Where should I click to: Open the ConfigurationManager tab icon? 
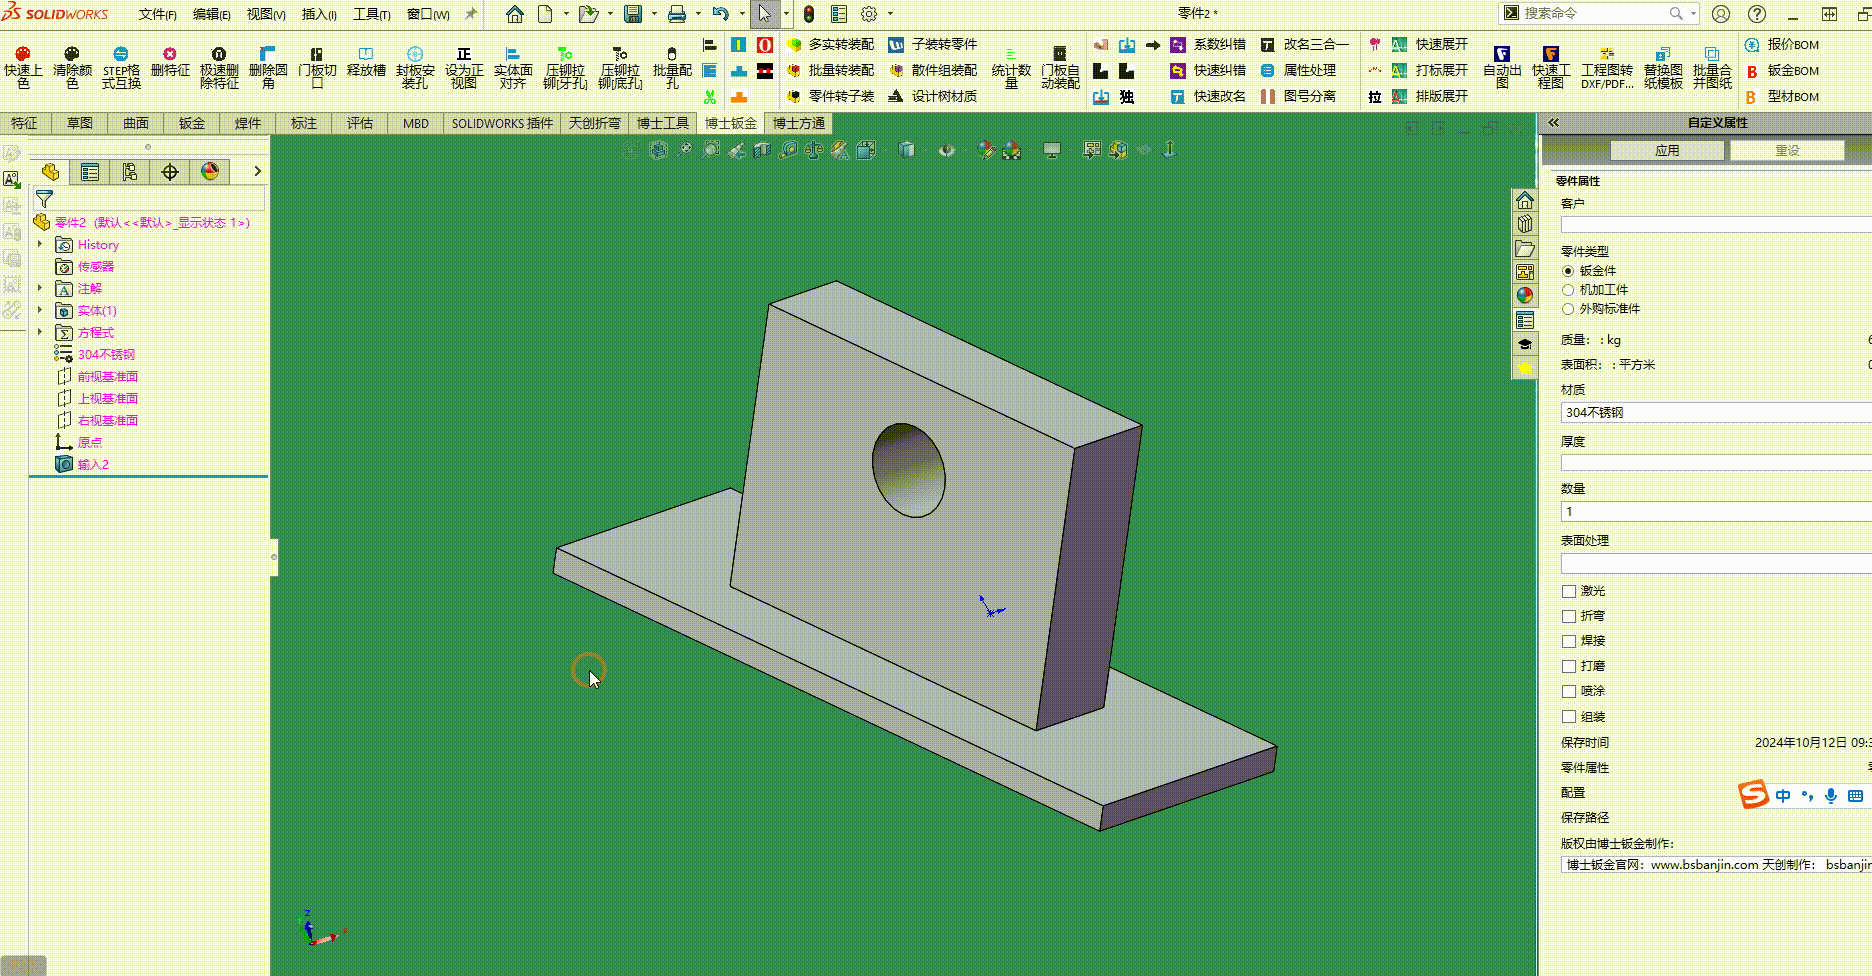(x=130, y=172)
